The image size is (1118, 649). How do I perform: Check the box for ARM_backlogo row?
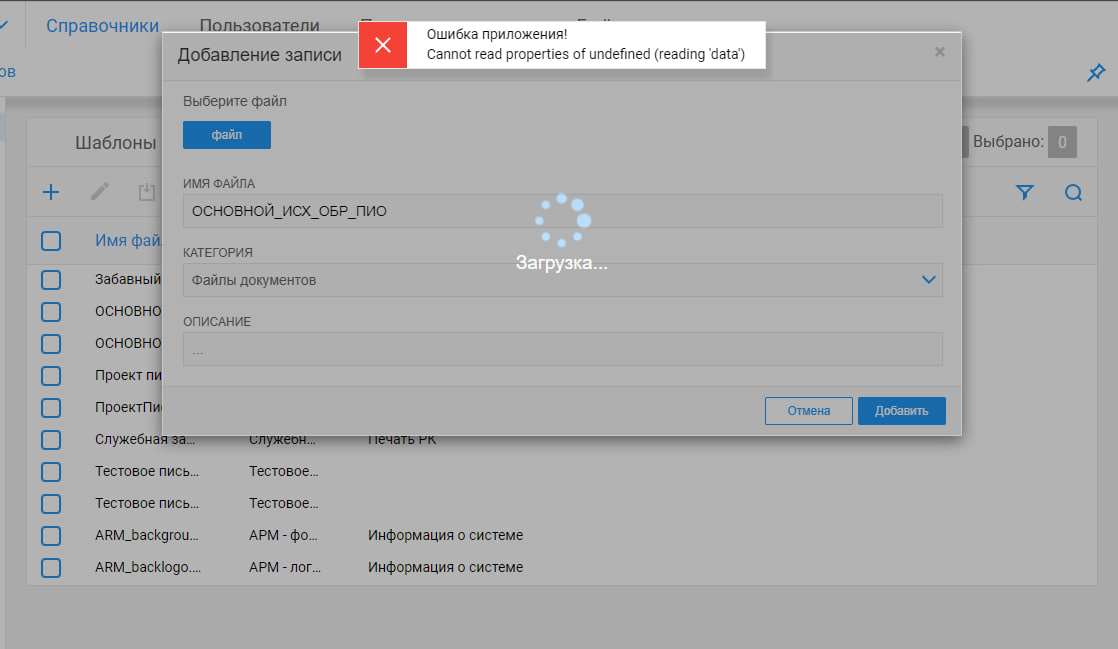(51, 567)
